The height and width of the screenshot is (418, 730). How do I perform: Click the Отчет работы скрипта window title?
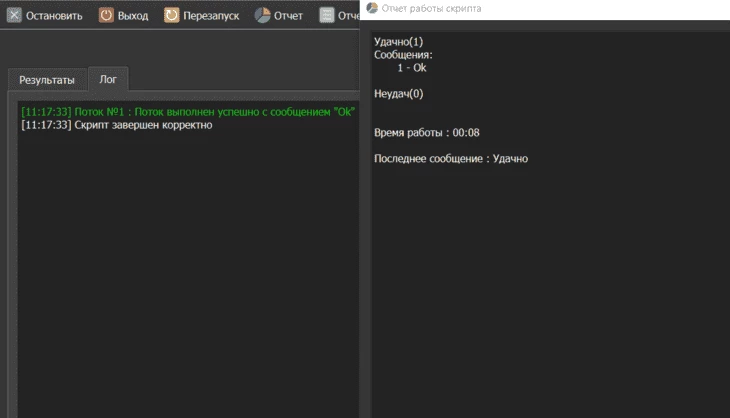(431, 8)
